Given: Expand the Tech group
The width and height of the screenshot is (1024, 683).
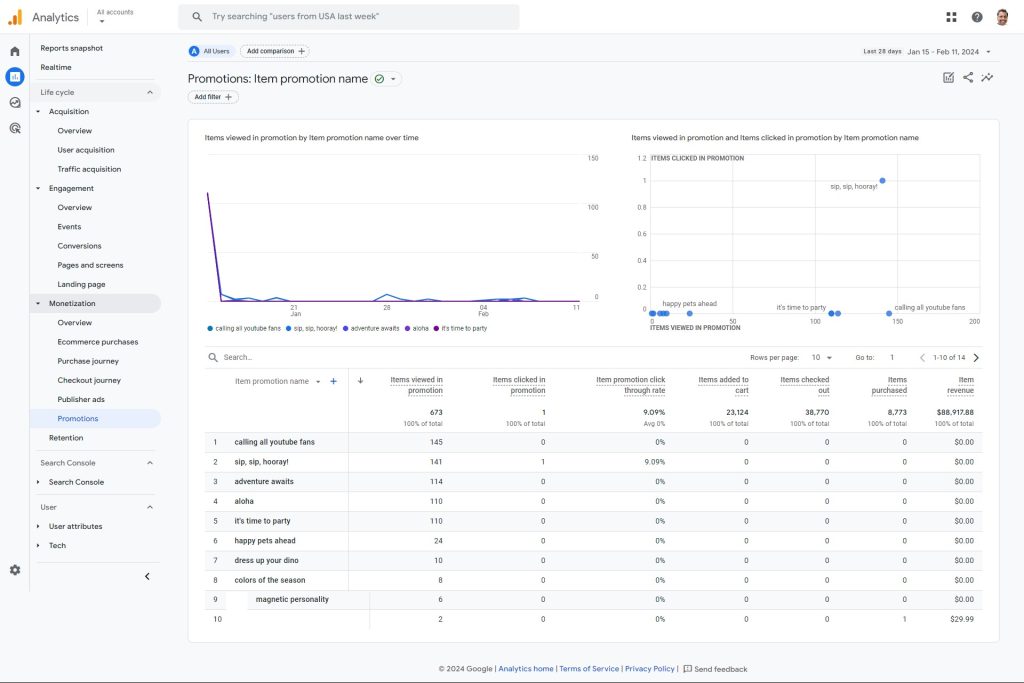Looking at the screenshot, I should [x=38, y=545].
